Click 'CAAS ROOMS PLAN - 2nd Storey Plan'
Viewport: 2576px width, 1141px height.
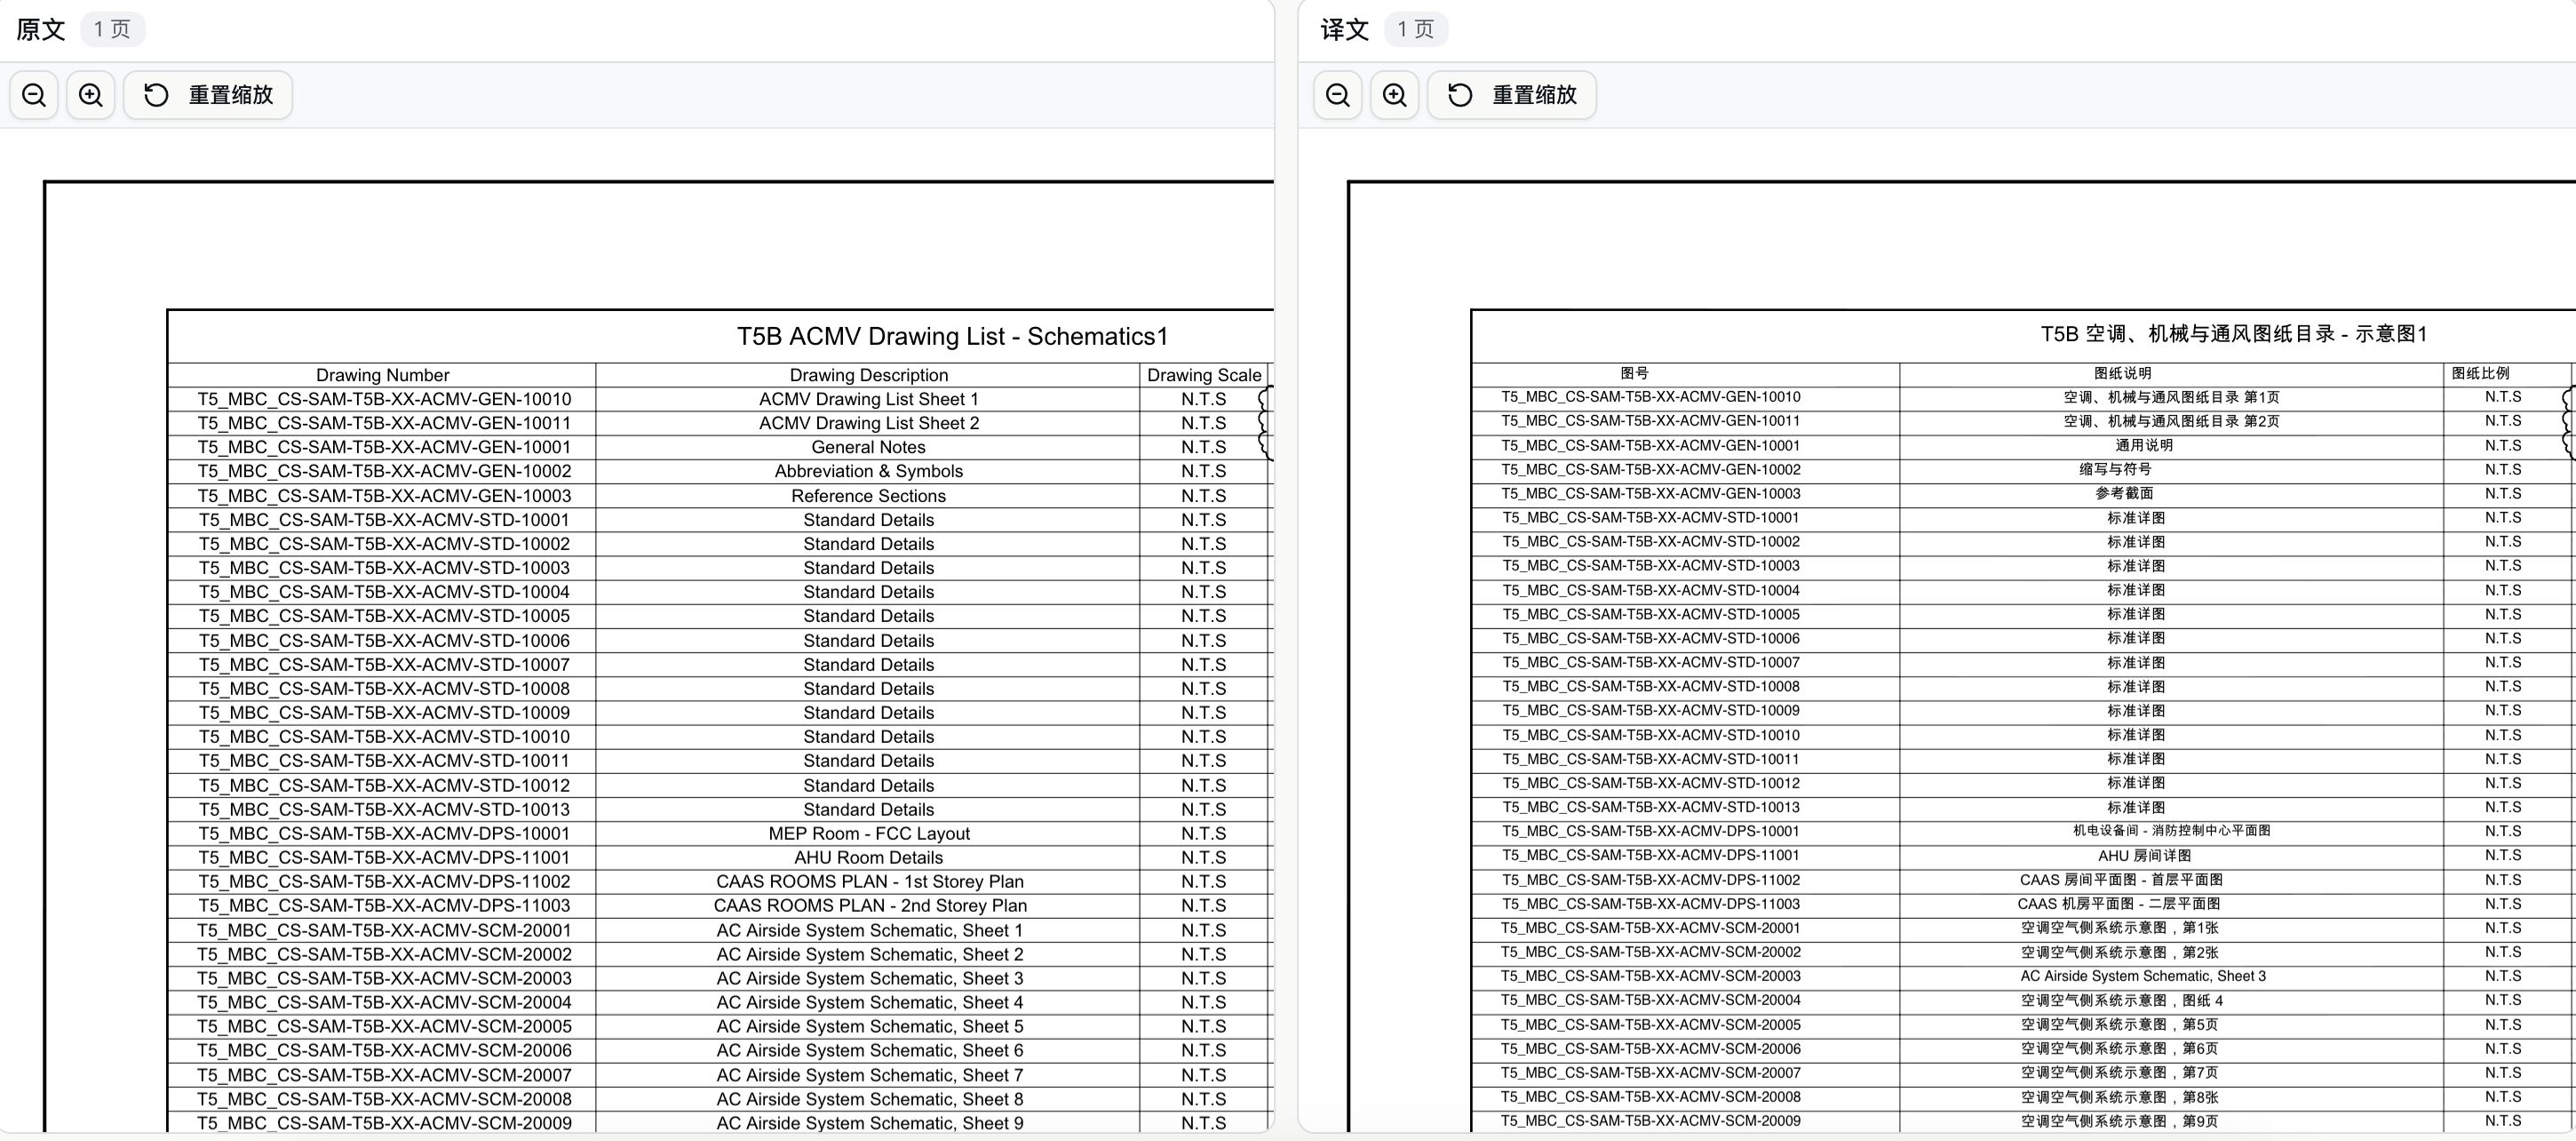pyautogui.click(x=869, y=905)
